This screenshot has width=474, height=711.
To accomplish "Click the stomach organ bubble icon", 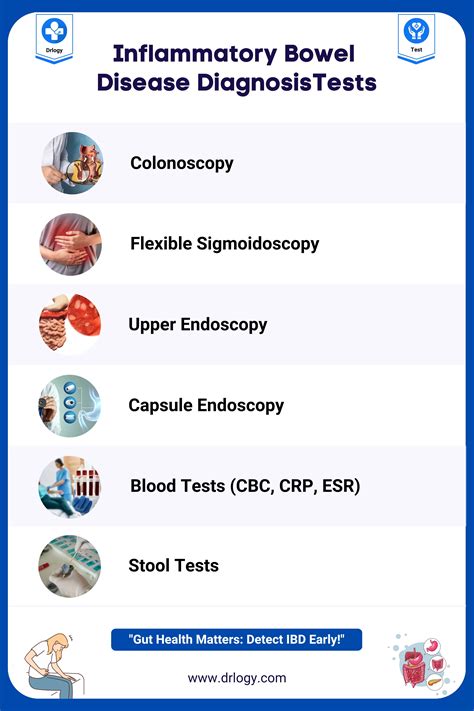I will [434, 645].
